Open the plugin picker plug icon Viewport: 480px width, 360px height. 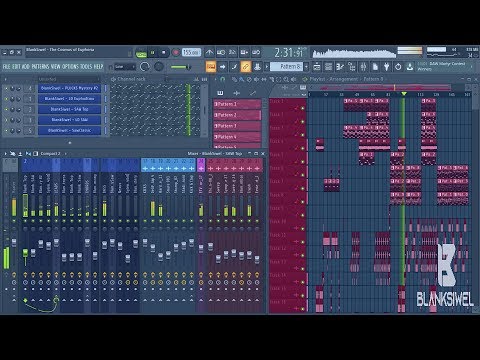[x=387, y=67]
